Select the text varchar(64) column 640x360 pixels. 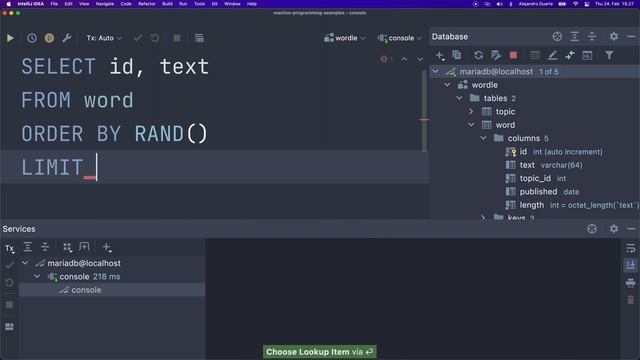tap(544, 165)
